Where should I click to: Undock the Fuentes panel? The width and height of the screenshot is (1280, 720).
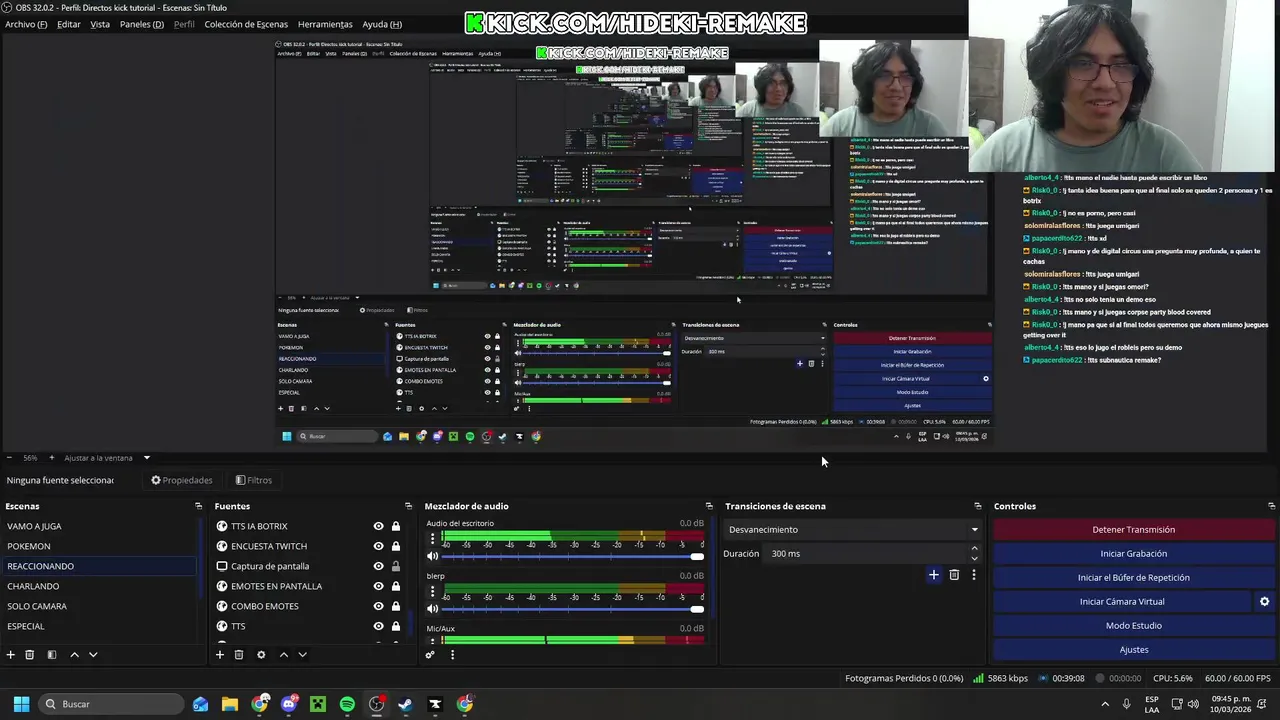point(408,506)
